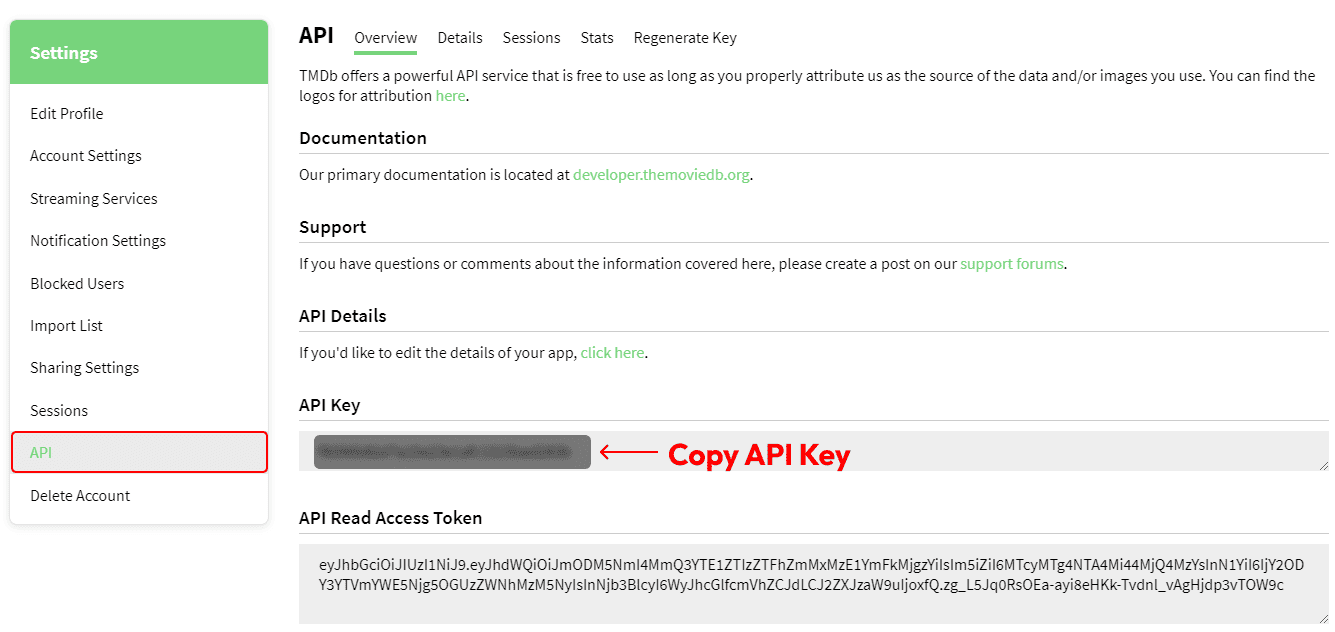Select Import List from sidebar
The height and width of the screenshot is (632, 1335).
point(66,326)
